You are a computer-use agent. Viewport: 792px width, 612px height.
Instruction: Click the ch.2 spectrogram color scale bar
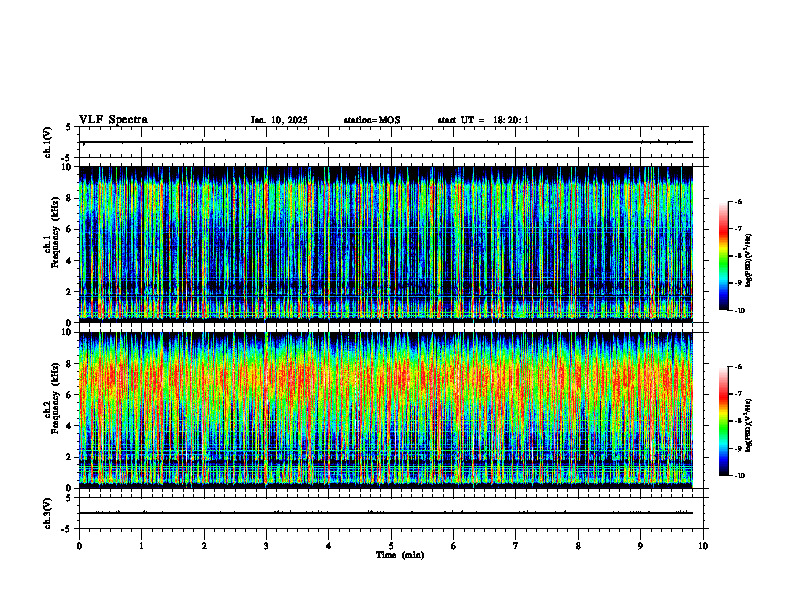[724, 421]
